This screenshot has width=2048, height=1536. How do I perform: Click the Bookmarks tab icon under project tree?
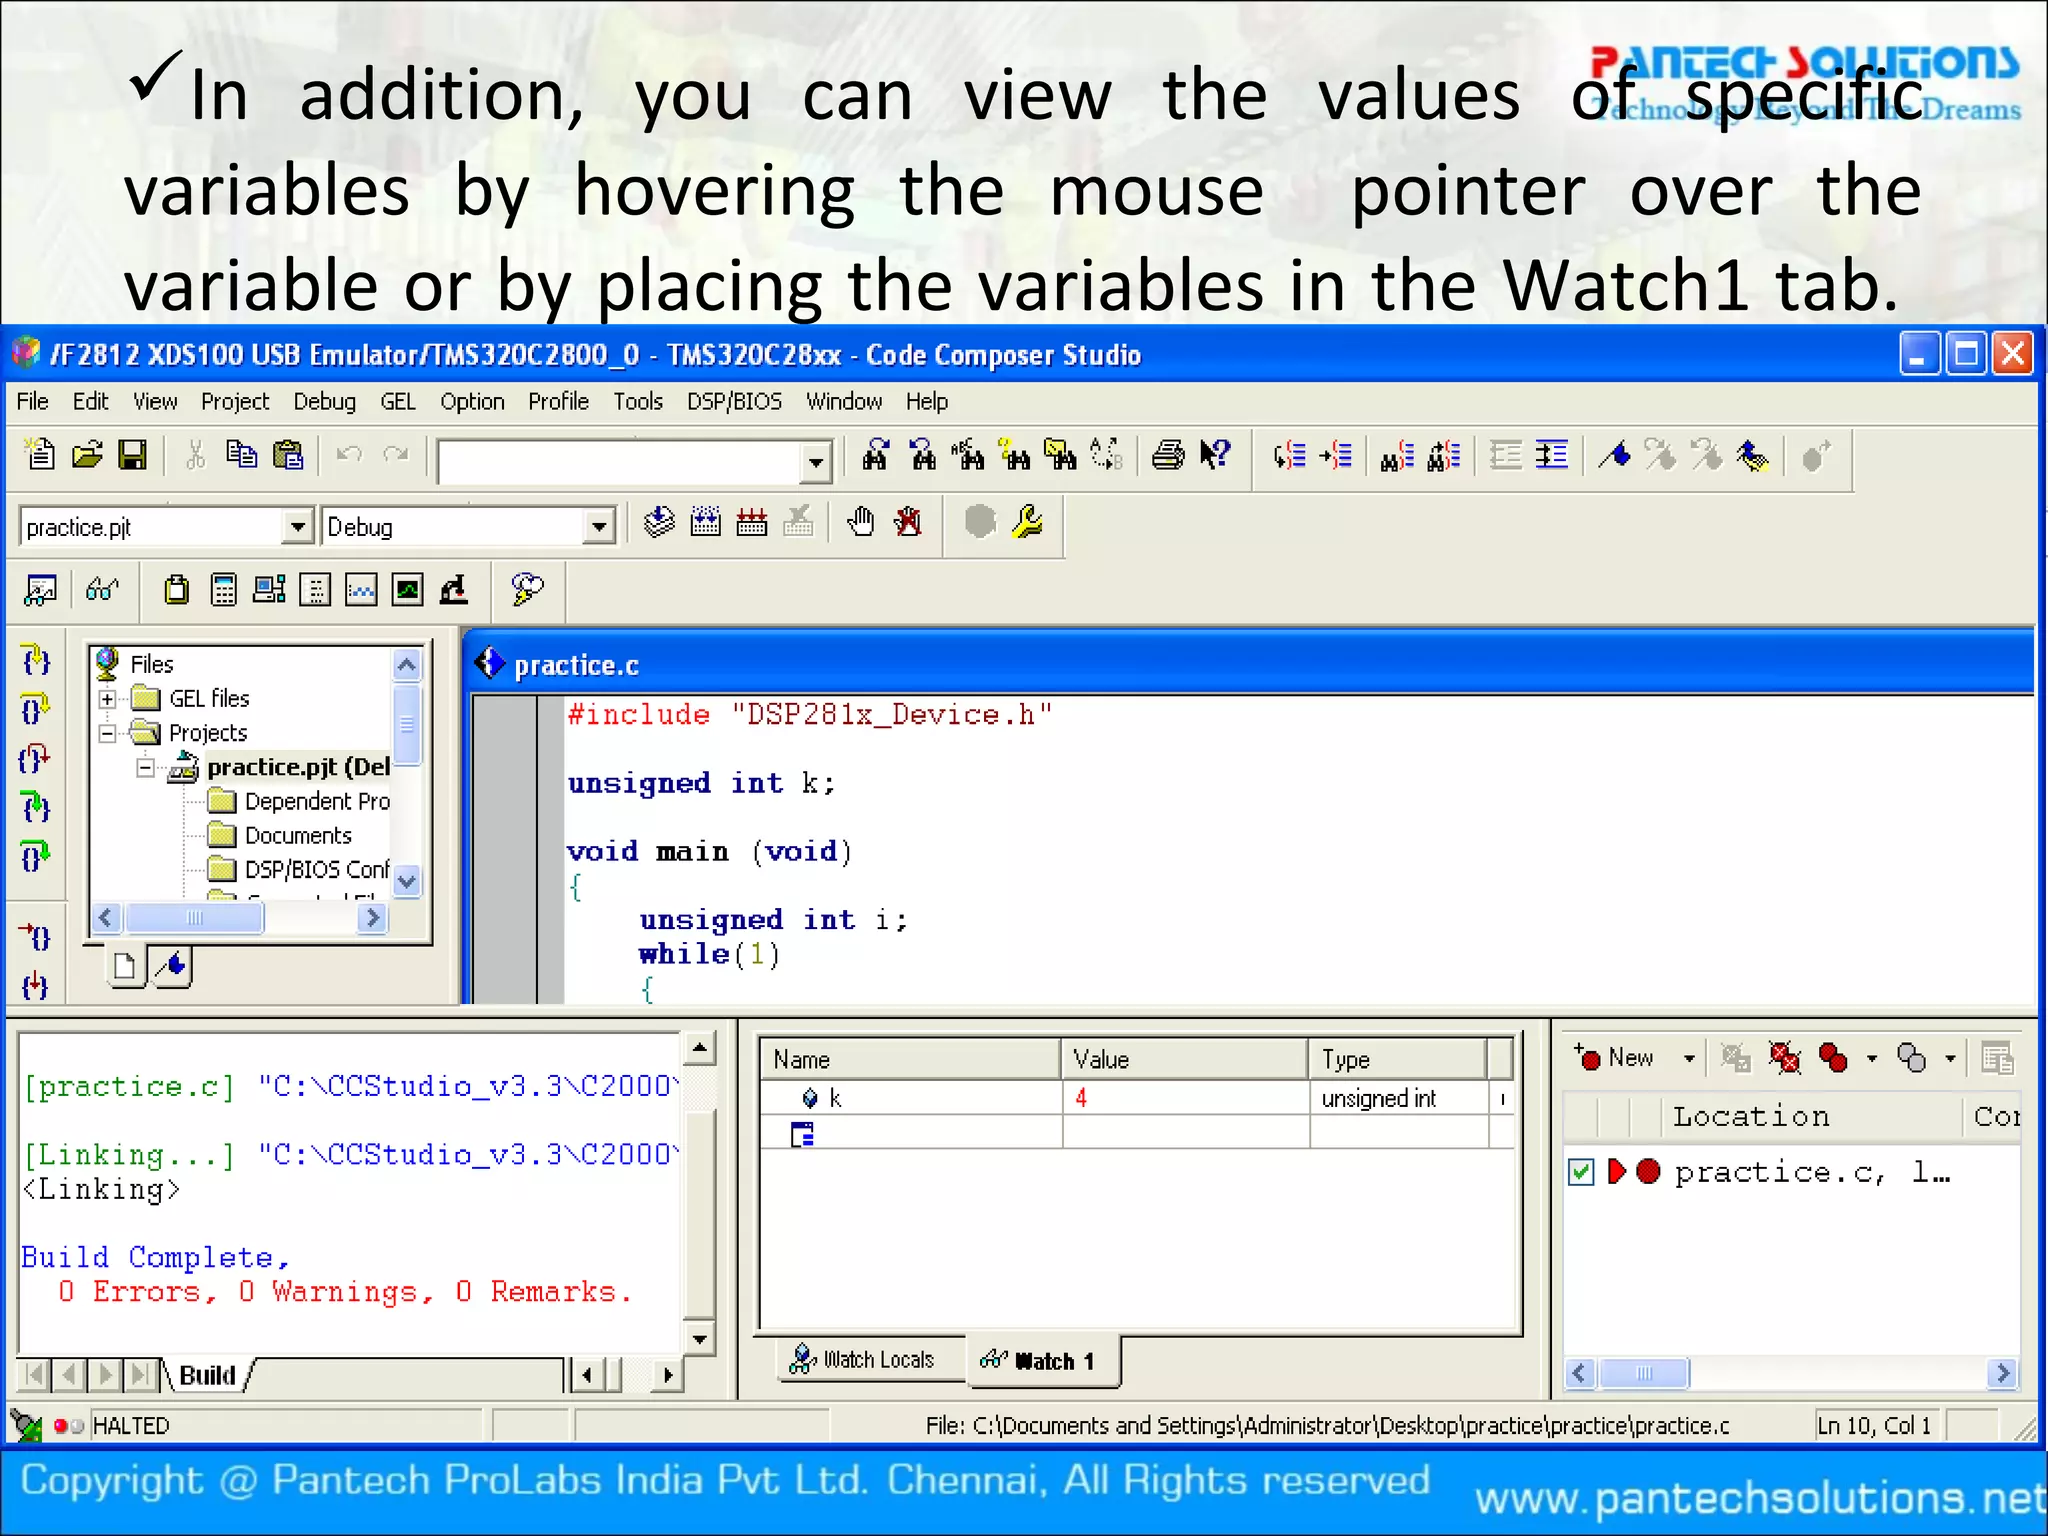(173, 967)
